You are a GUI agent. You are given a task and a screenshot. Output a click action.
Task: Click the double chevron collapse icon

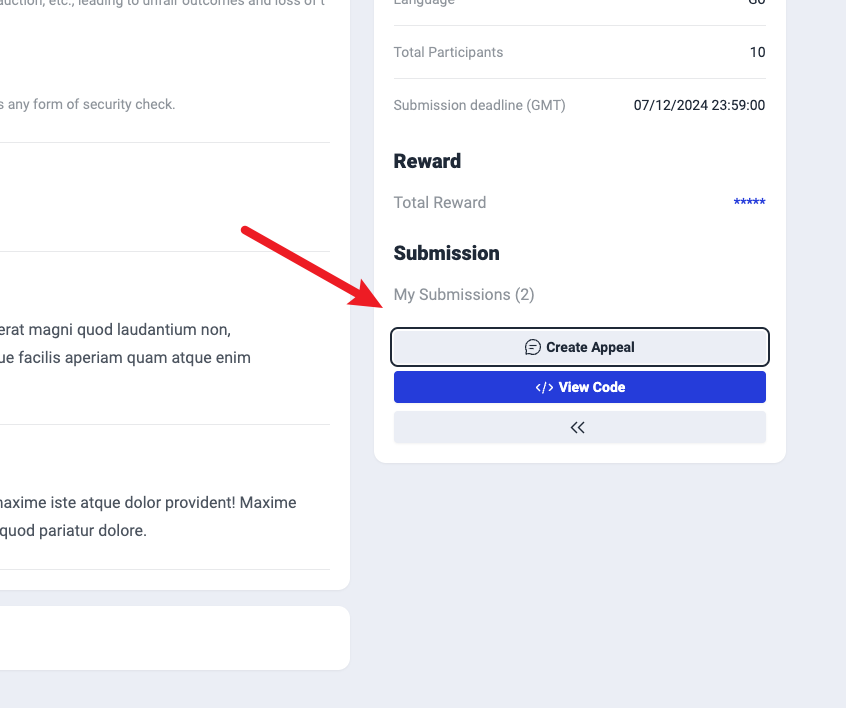[x=578, y=427]
